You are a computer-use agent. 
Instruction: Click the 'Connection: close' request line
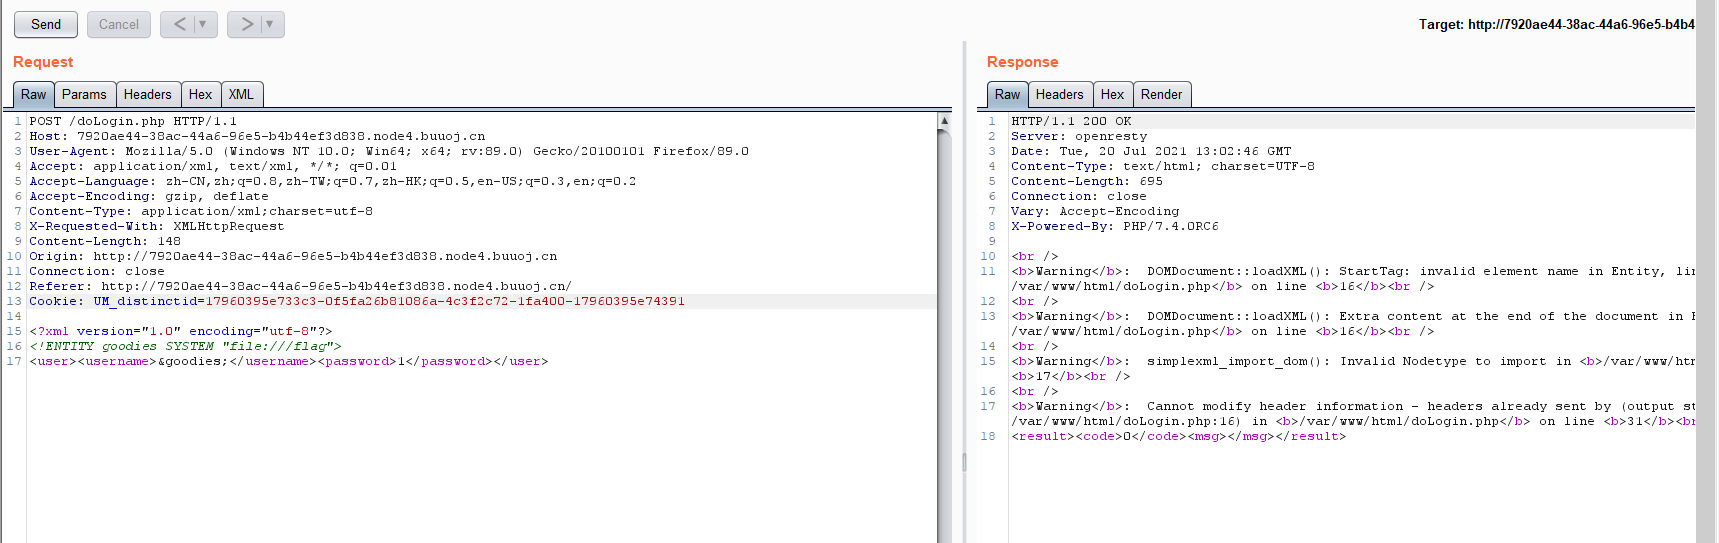click(97, 271)
